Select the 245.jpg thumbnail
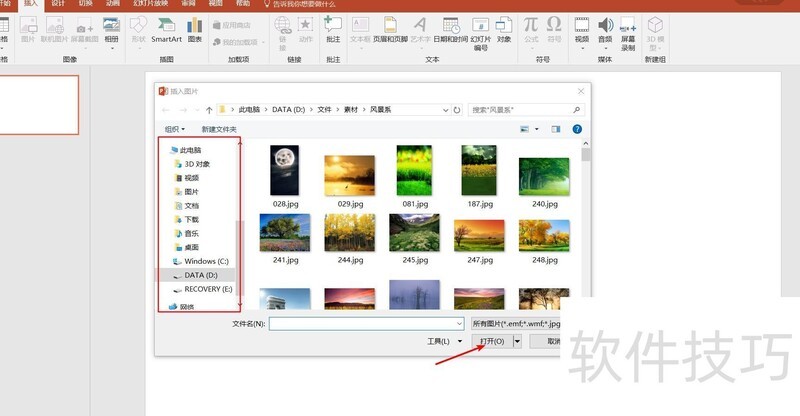800x416 pixels. point(414,233)
